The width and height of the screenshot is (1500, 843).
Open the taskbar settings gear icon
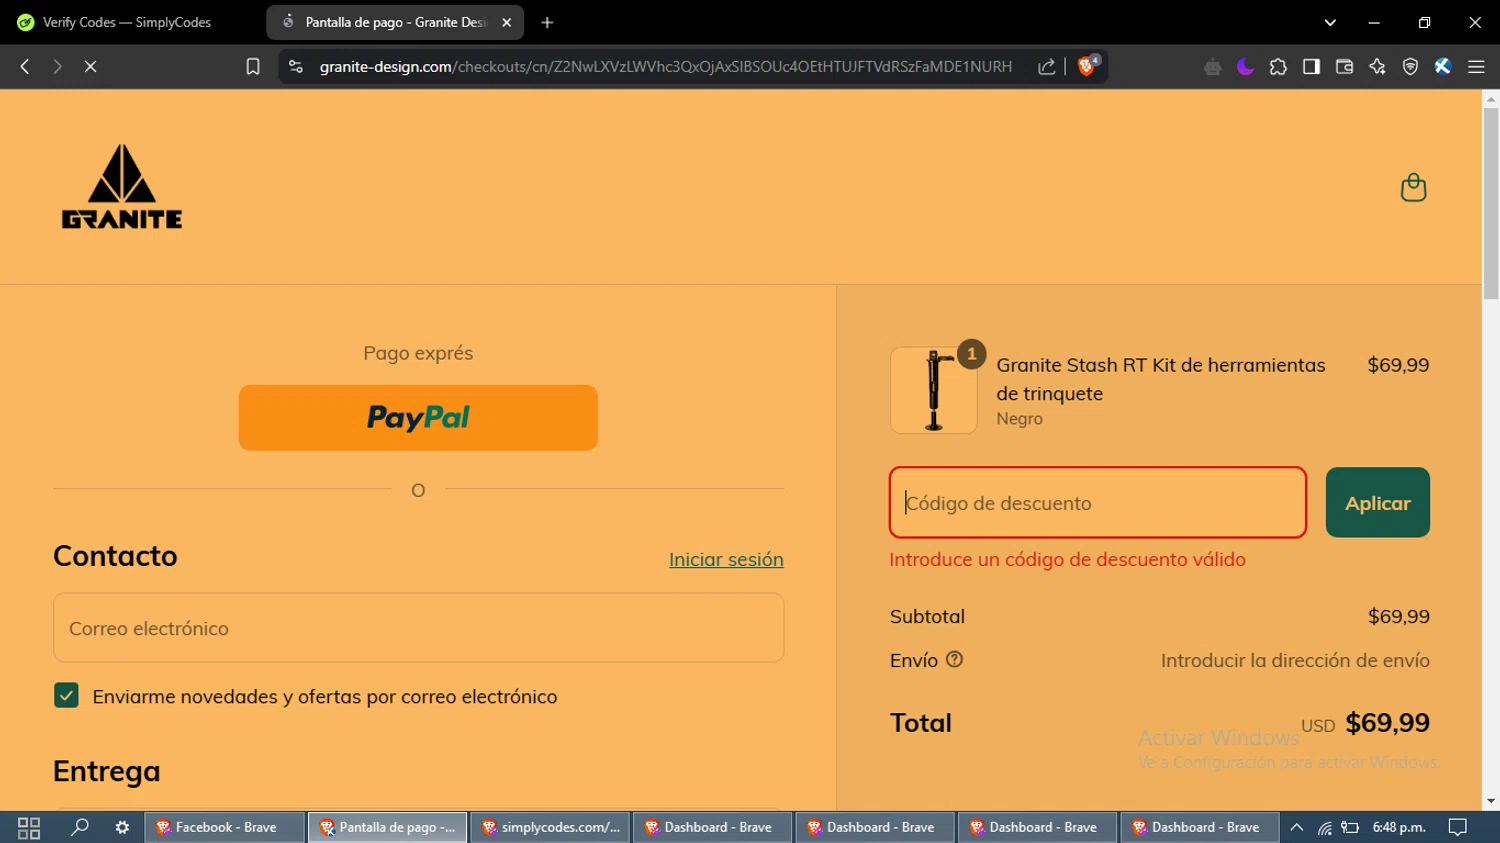(122, 827)
